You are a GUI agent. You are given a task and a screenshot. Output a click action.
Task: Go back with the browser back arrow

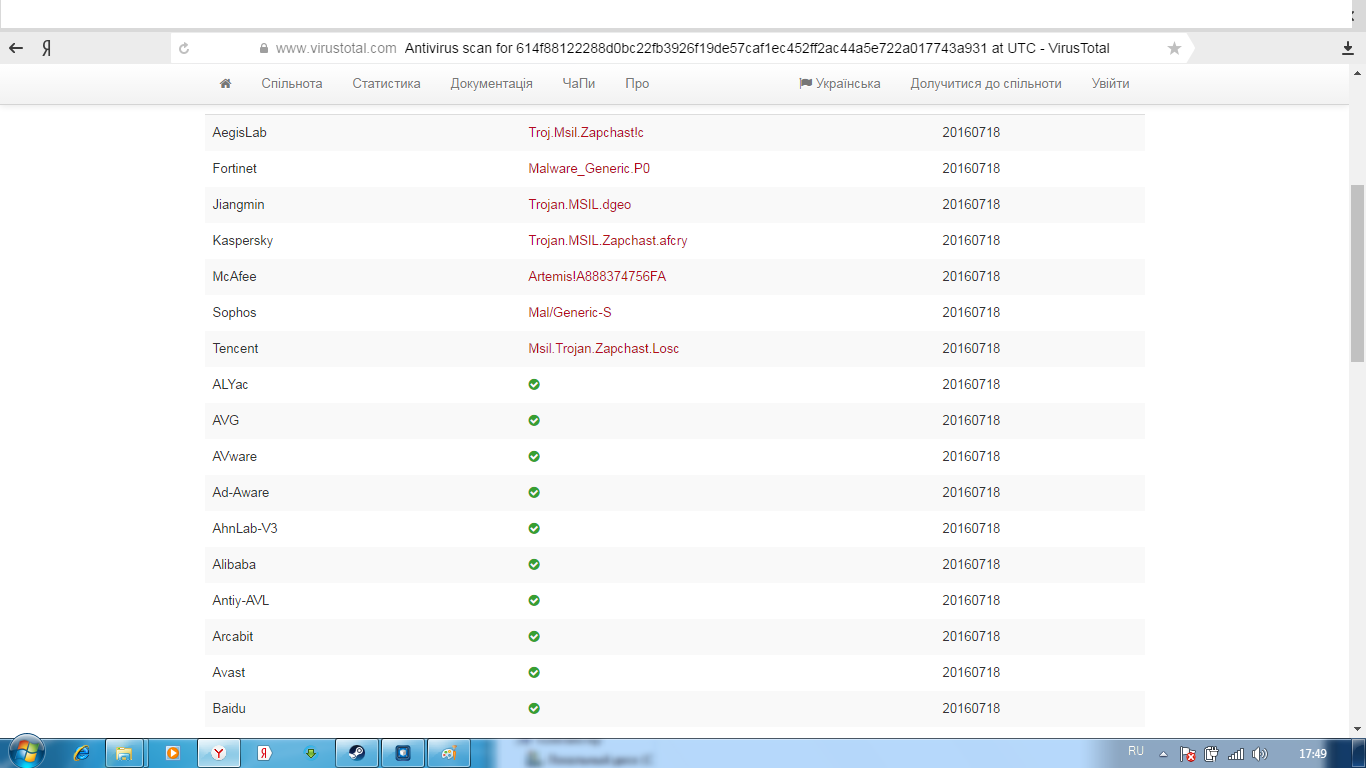[16, 48]
